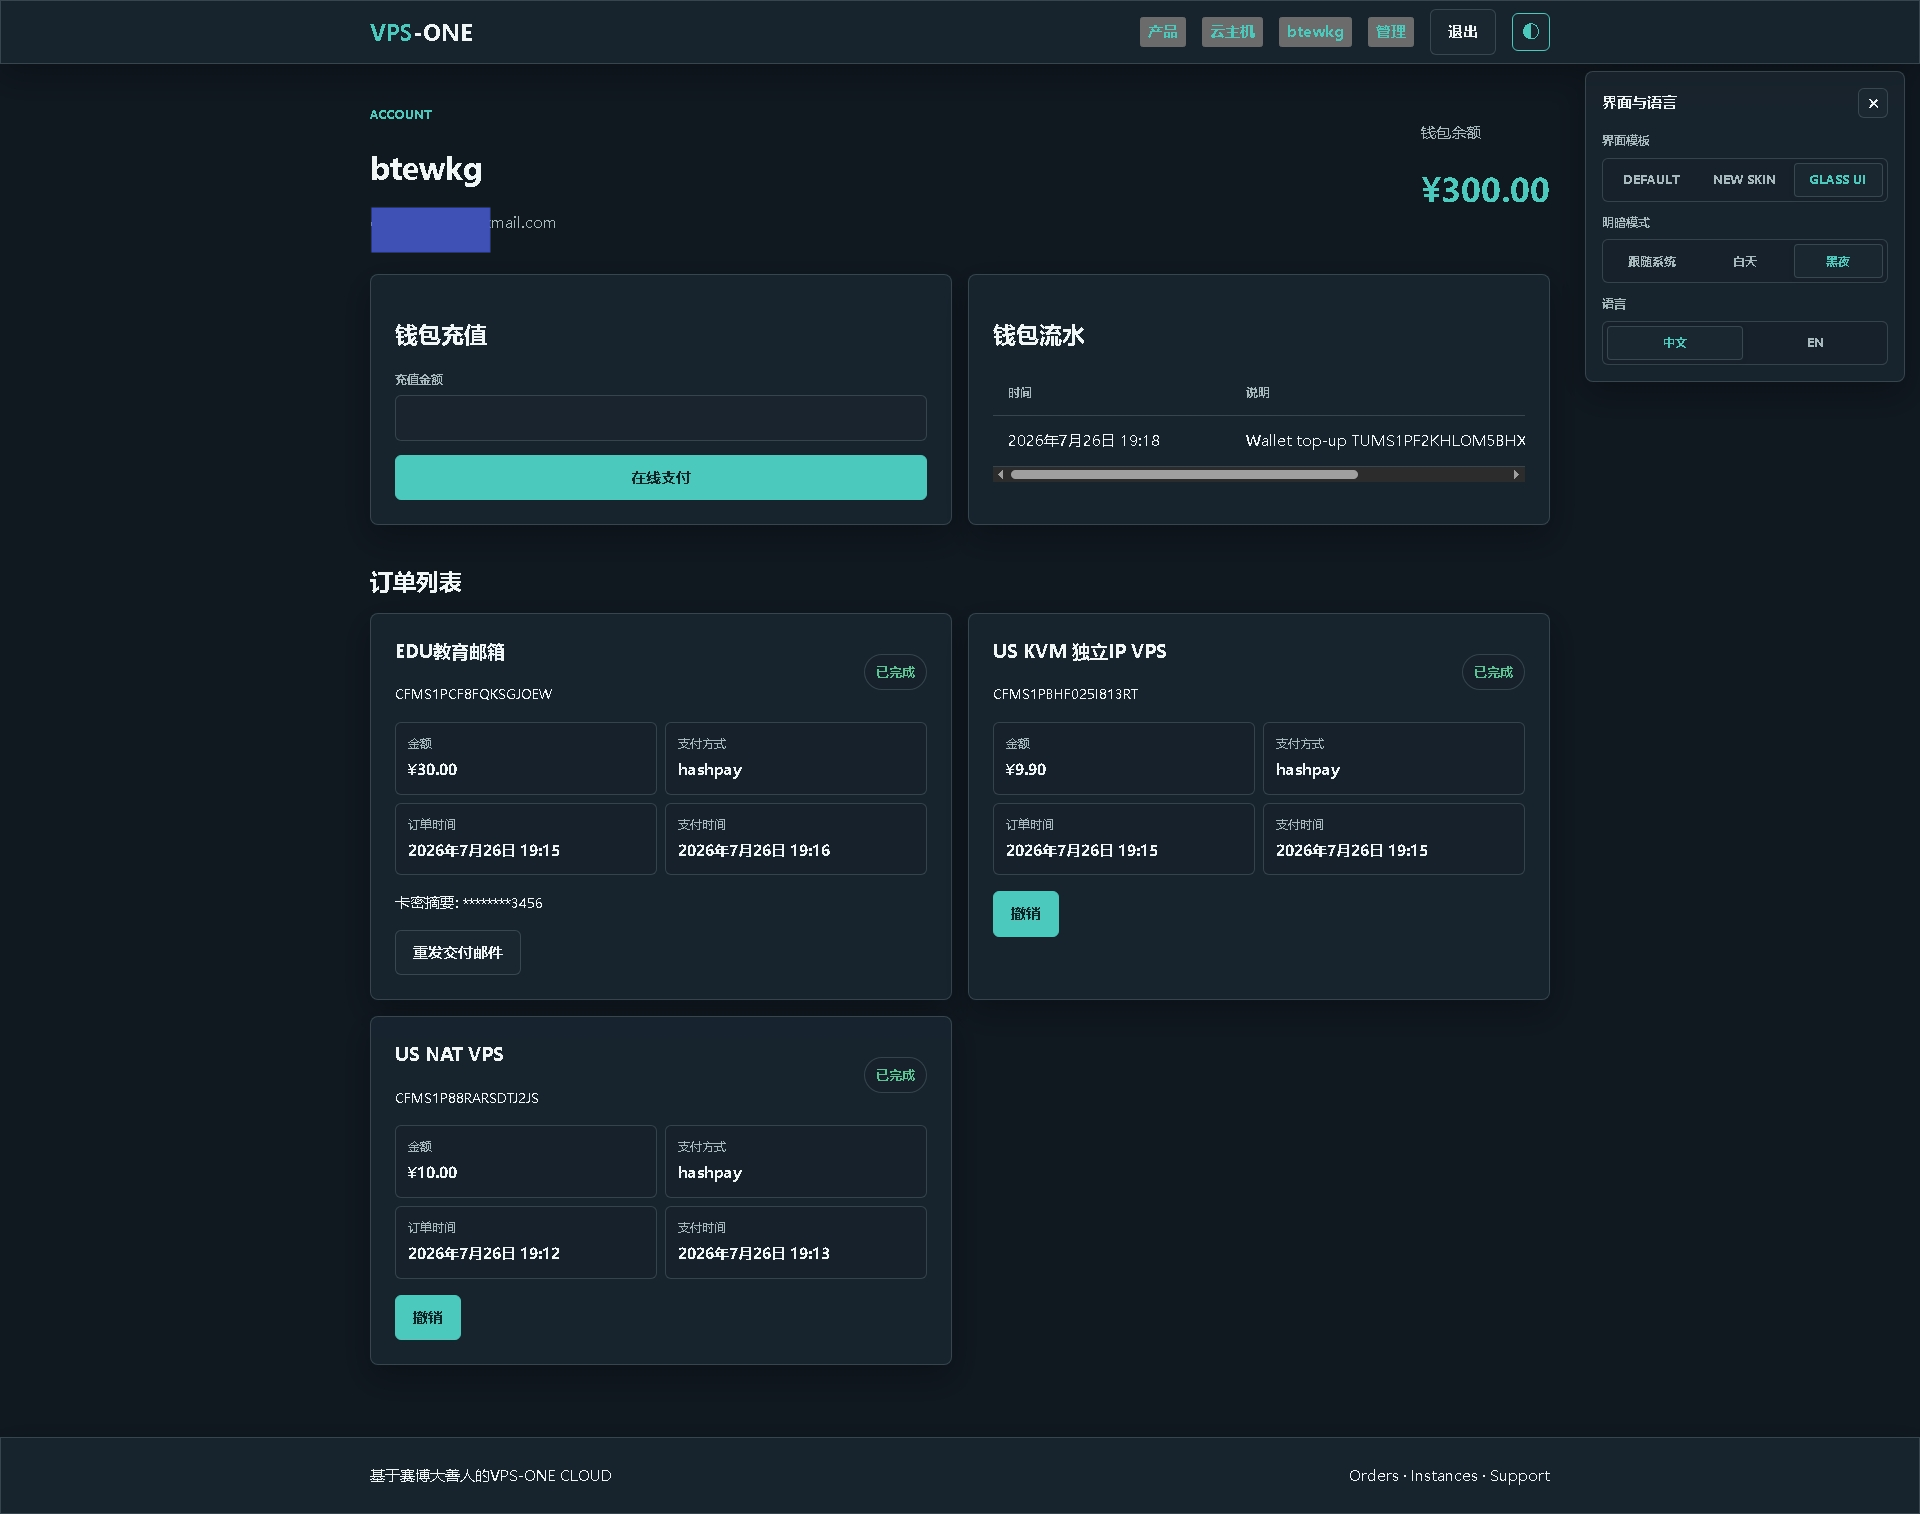Close the 界面与语言 settings panel
This screenshot has height=1514, width=1920.
coord(1873,103)
